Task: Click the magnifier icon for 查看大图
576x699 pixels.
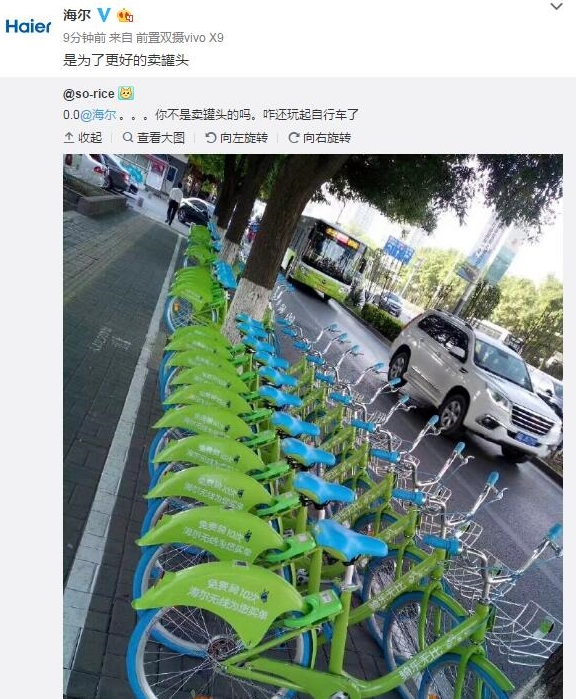Action: (128, 137)
